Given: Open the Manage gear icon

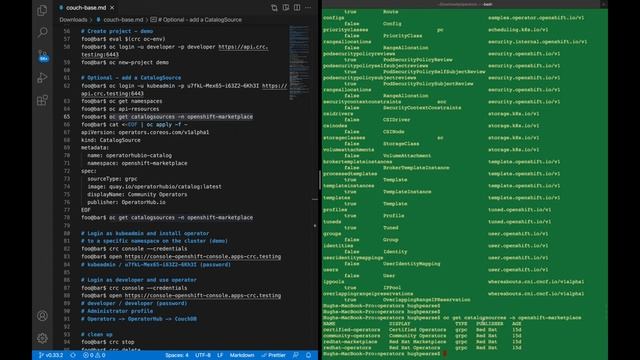Looking at the screenshot, I should pos(42,338).
